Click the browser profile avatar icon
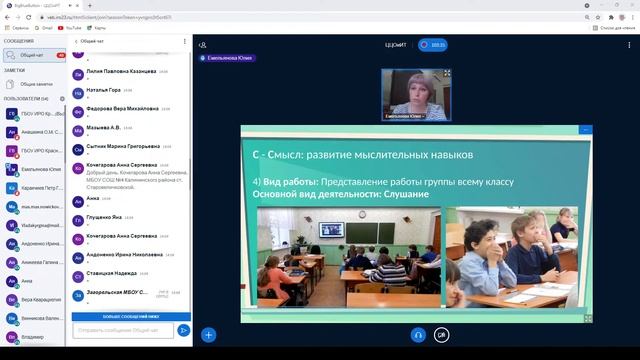The width and height of the screenshot is (640, 360). [x=622, y=18]
